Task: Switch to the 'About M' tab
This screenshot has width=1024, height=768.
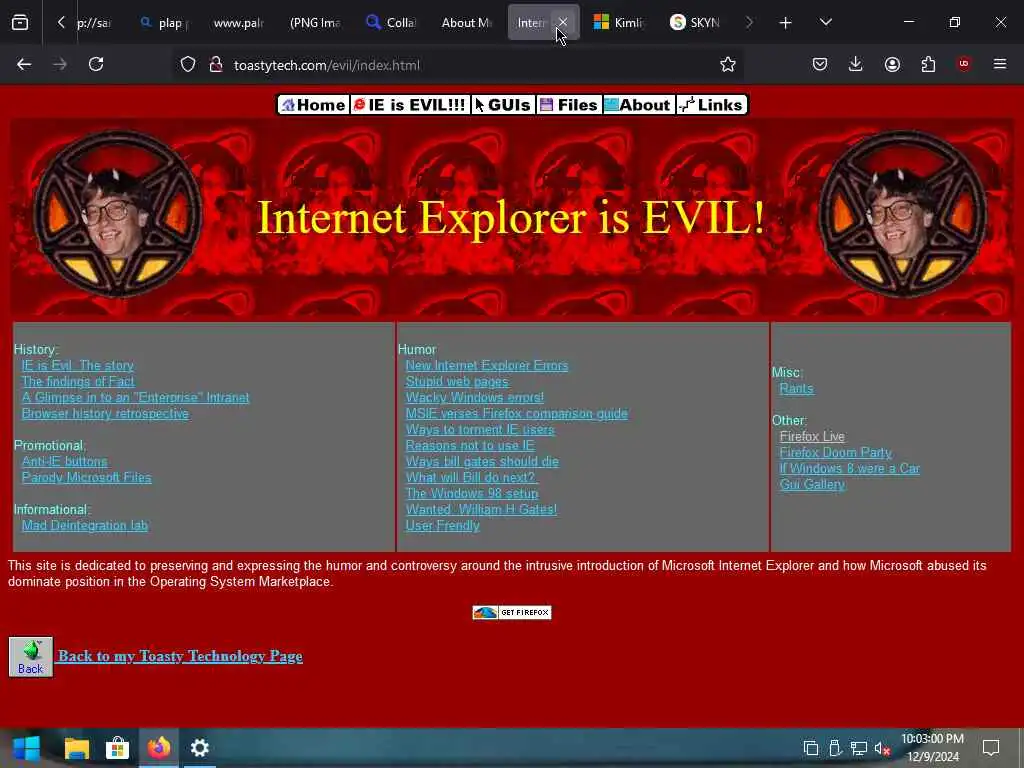Action: pos(466,23)
